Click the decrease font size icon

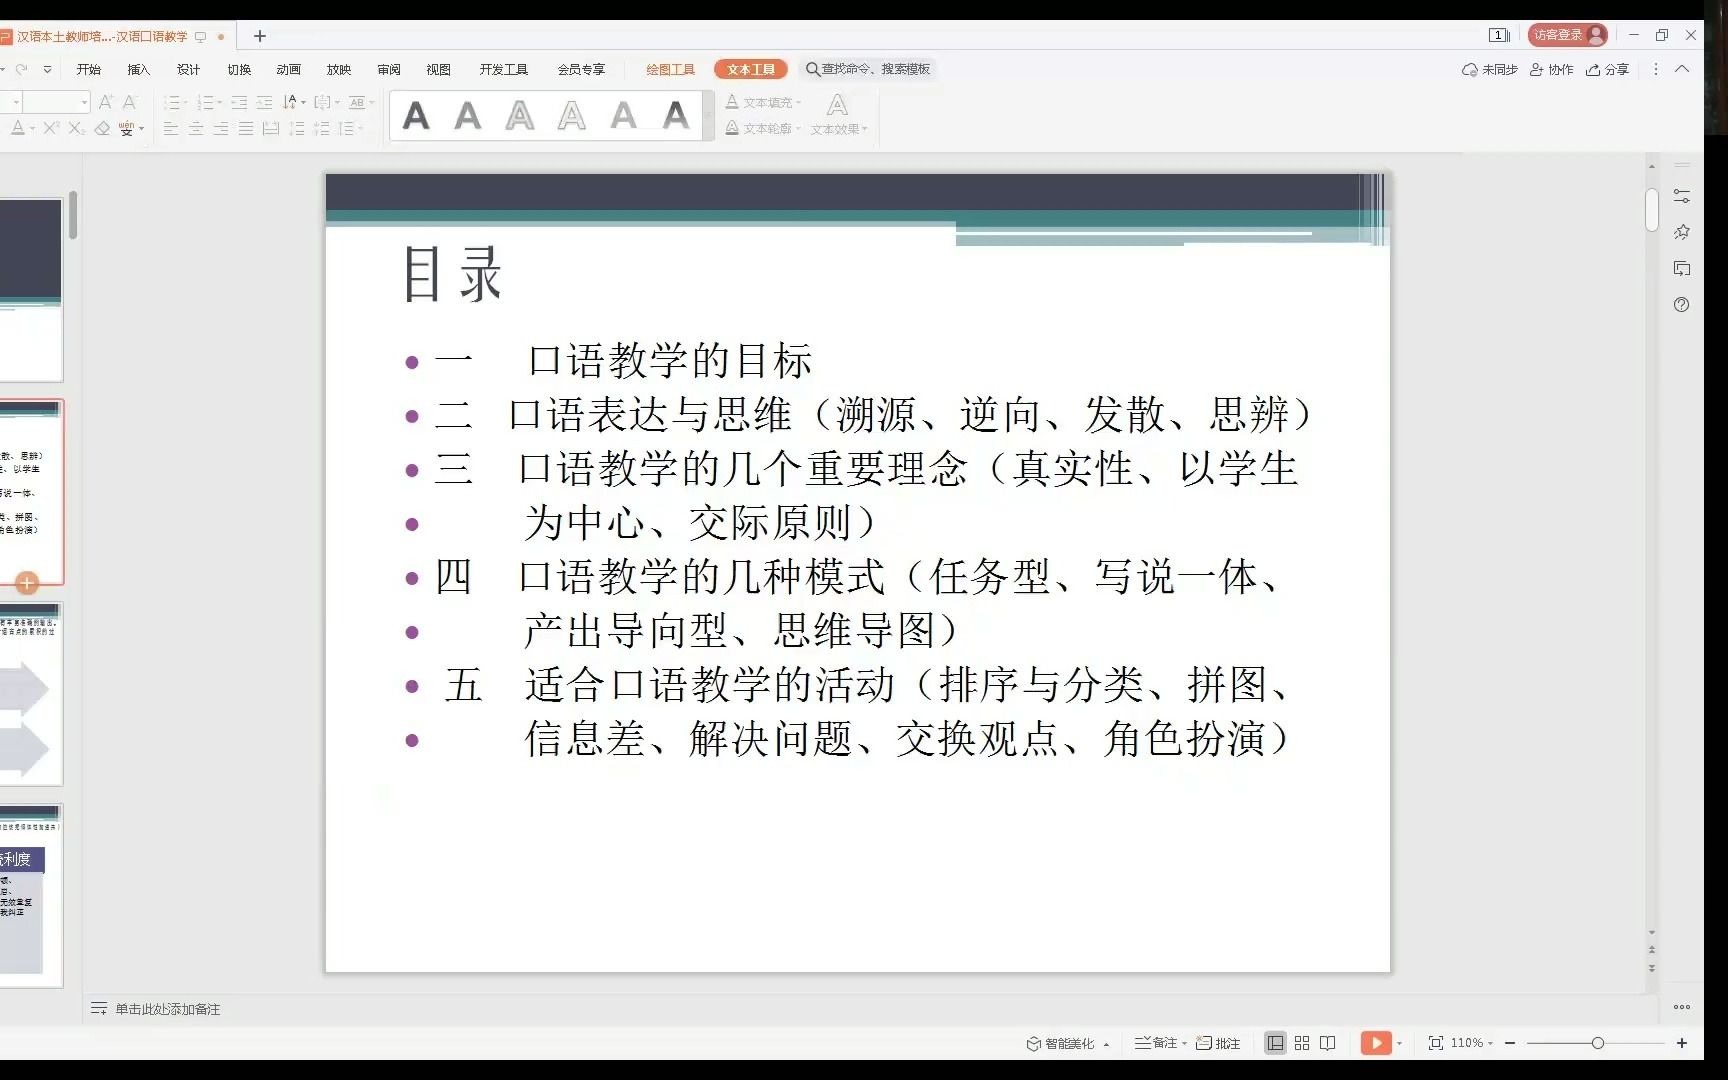click(x=129, y=102)
